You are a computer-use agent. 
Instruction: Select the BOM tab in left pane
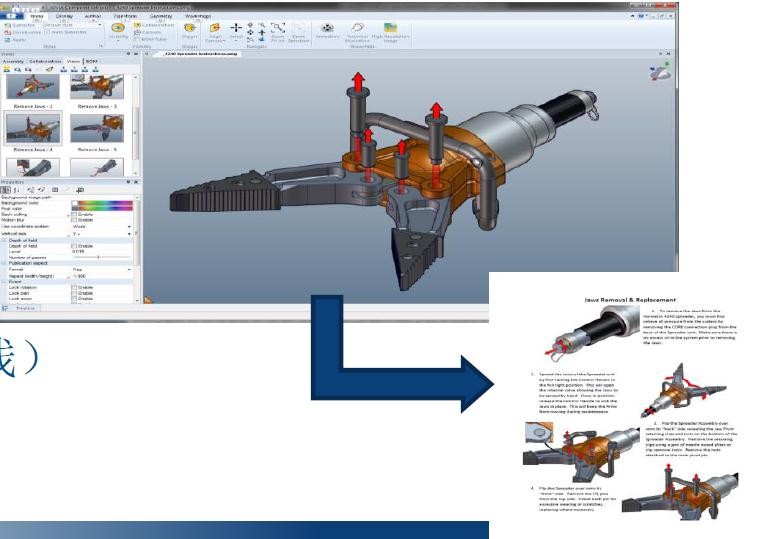coord(92,61)
